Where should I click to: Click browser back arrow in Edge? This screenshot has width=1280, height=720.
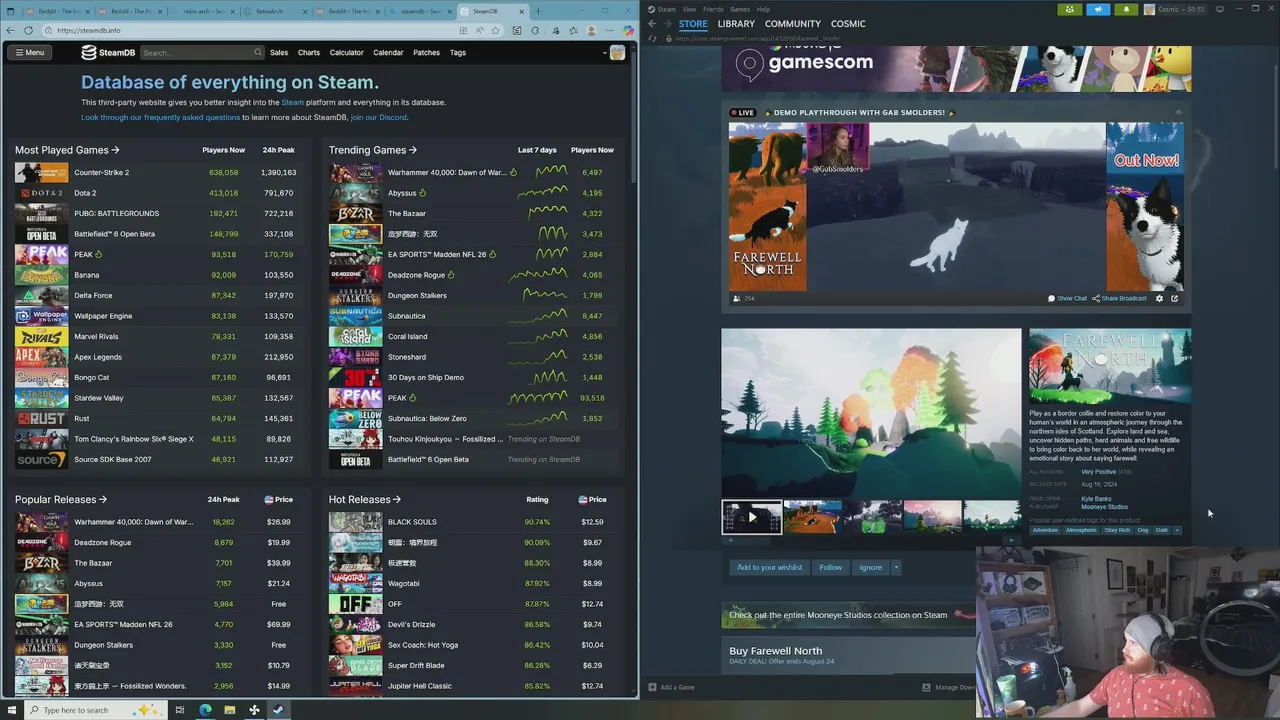pos(11,30)
